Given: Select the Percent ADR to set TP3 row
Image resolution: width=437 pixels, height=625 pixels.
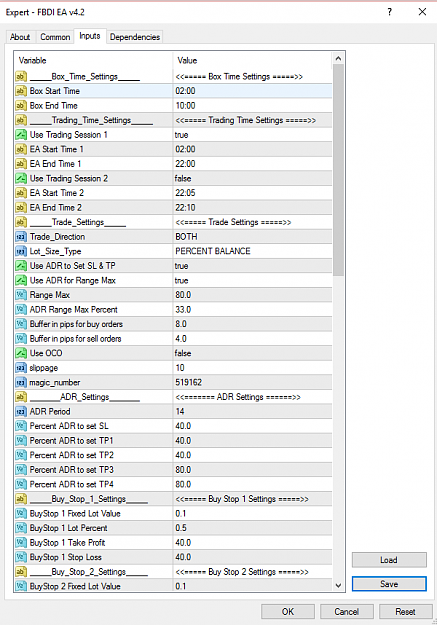Looking at the screenshot, I should click(x=173, y=470).
